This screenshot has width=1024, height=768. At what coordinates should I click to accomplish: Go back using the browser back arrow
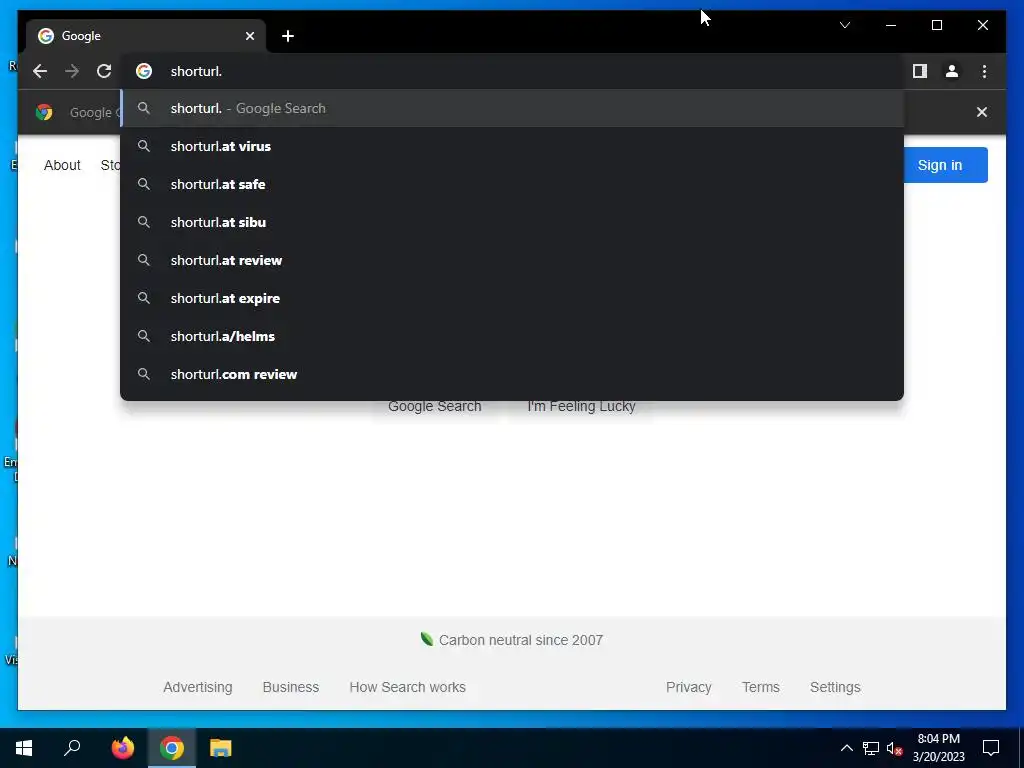click(x=40, y=71)
